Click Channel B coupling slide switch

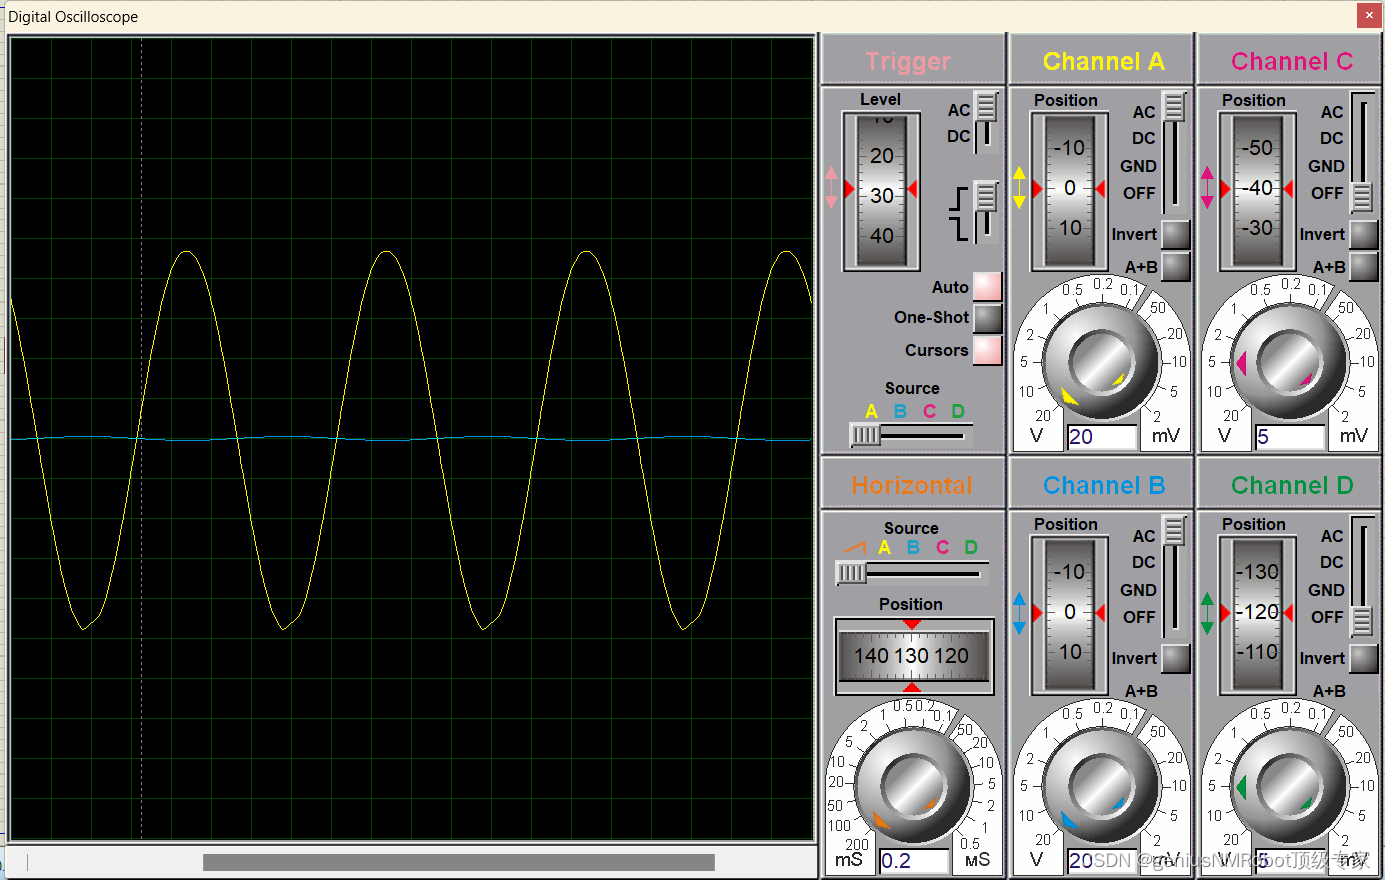pos(1174,576)
